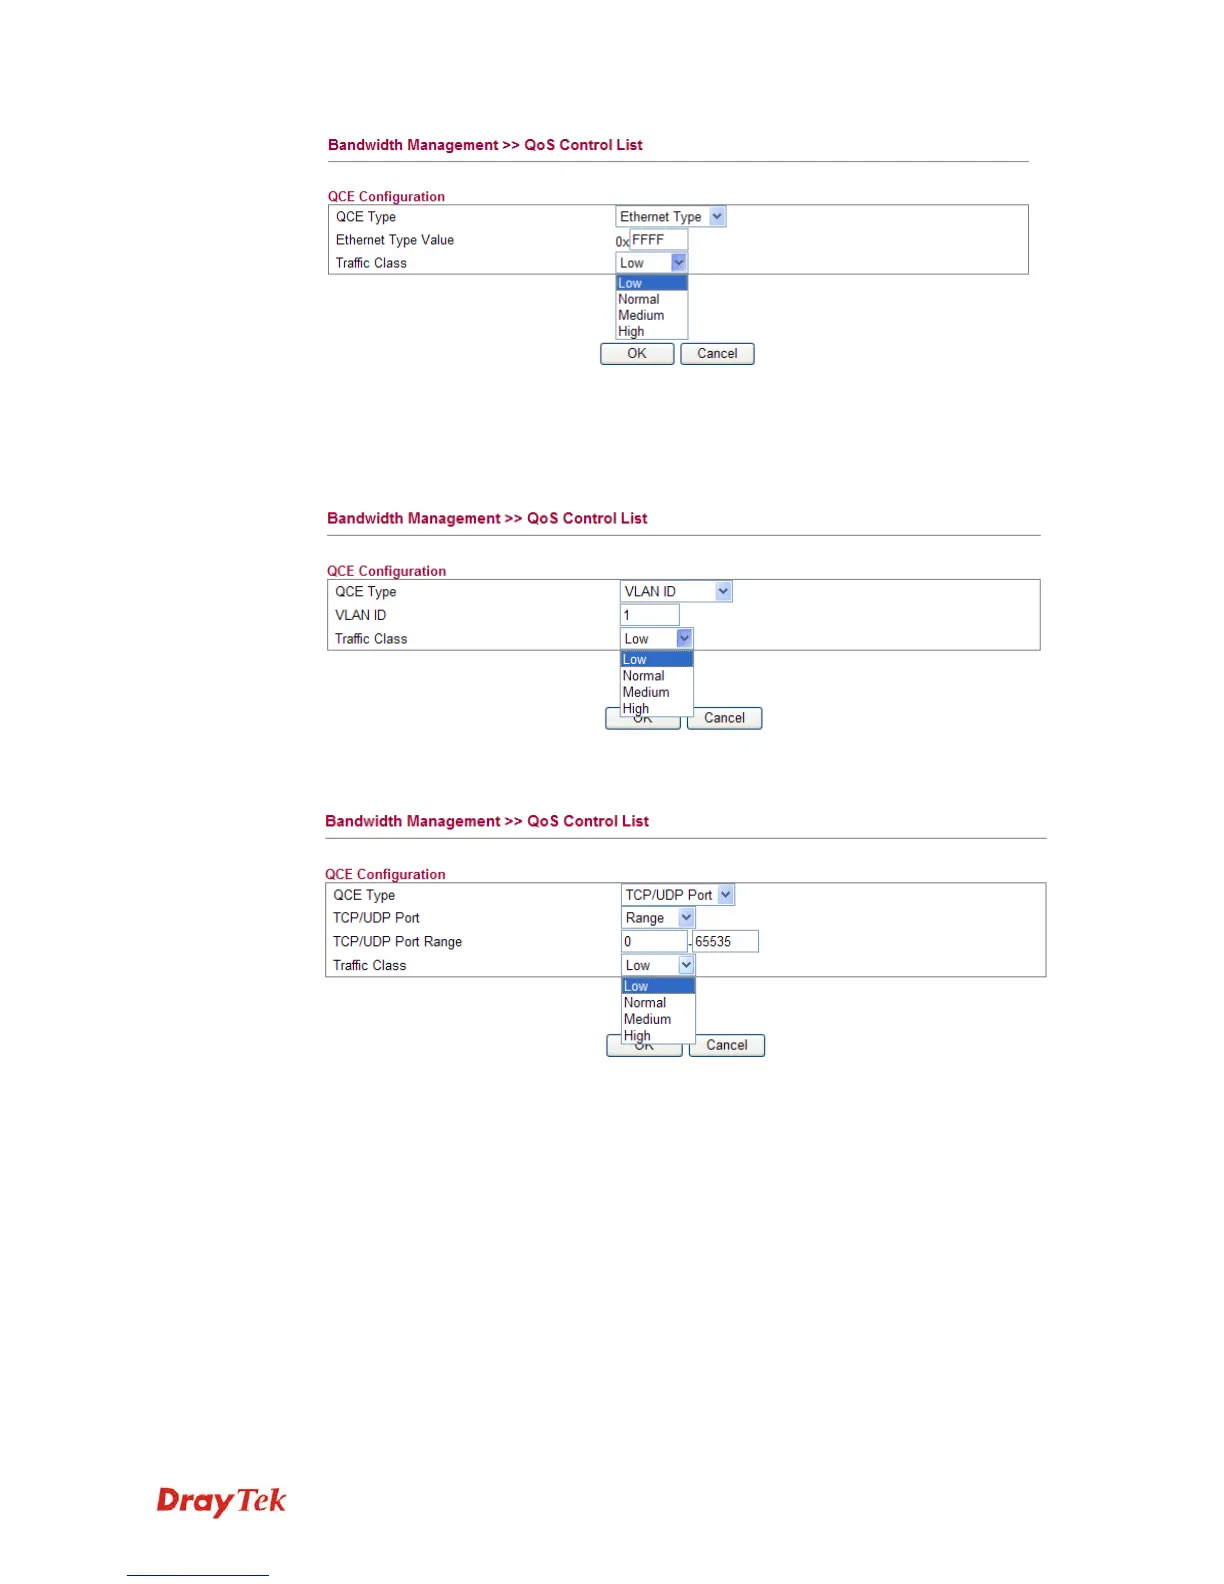The height and width of the screenshot is (1584, 1224).
Task: Expand the TCP/UDP Port Range dropdown
Action: (658, 918)
